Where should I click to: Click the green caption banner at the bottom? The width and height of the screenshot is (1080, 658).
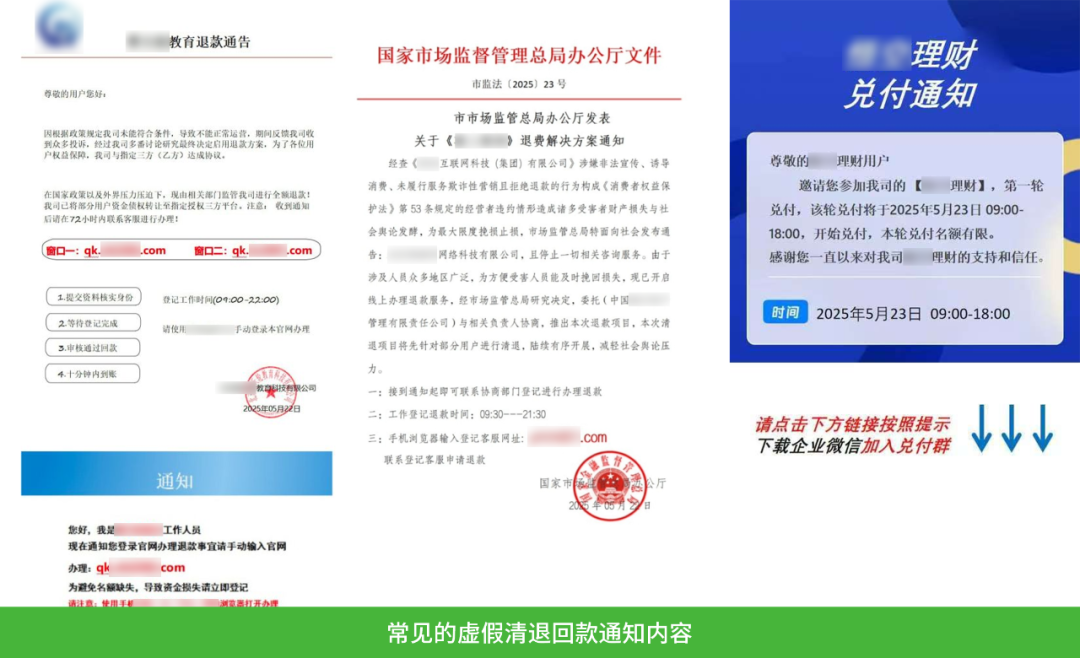tap(540, 632)
